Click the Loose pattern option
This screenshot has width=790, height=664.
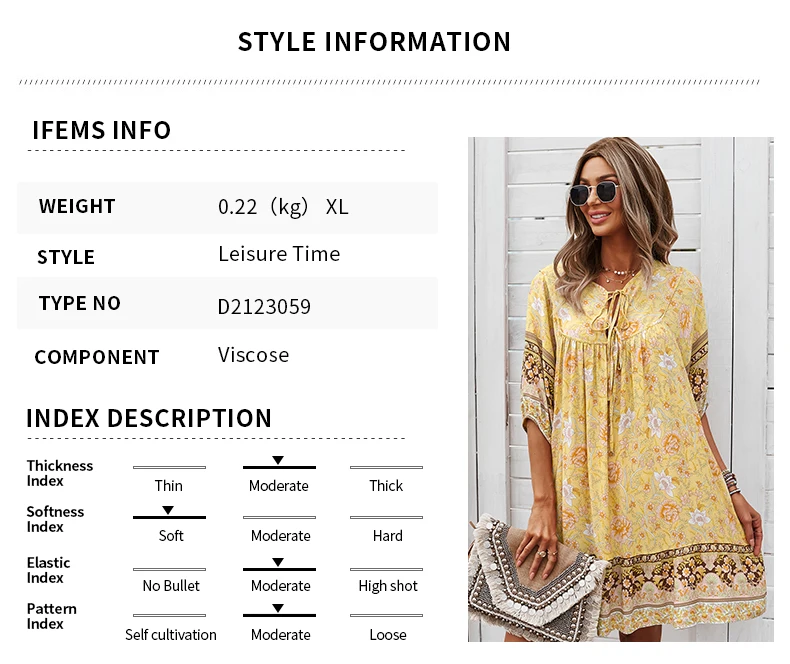point(387,635)
